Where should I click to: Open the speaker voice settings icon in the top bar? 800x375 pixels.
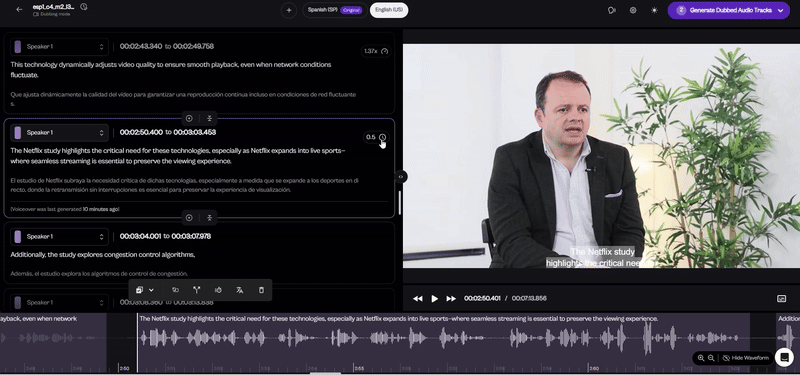click(x=612, y=10)
